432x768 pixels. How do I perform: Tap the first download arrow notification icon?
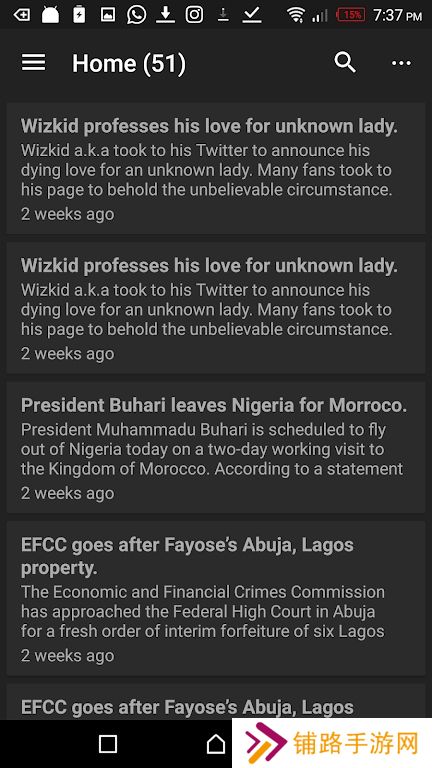click(x=165, y=15)
